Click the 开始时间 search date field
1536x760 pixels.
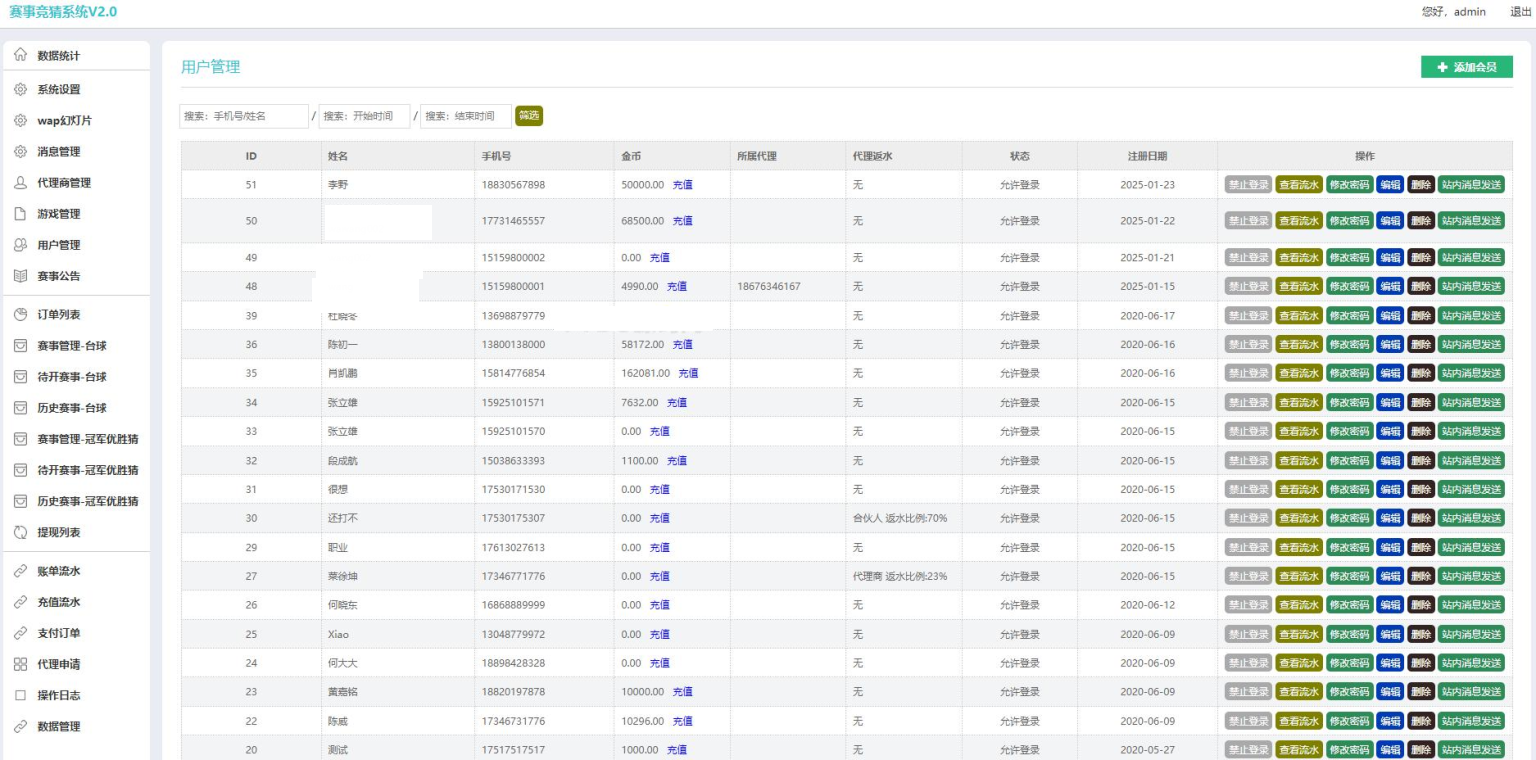[365, 116]
